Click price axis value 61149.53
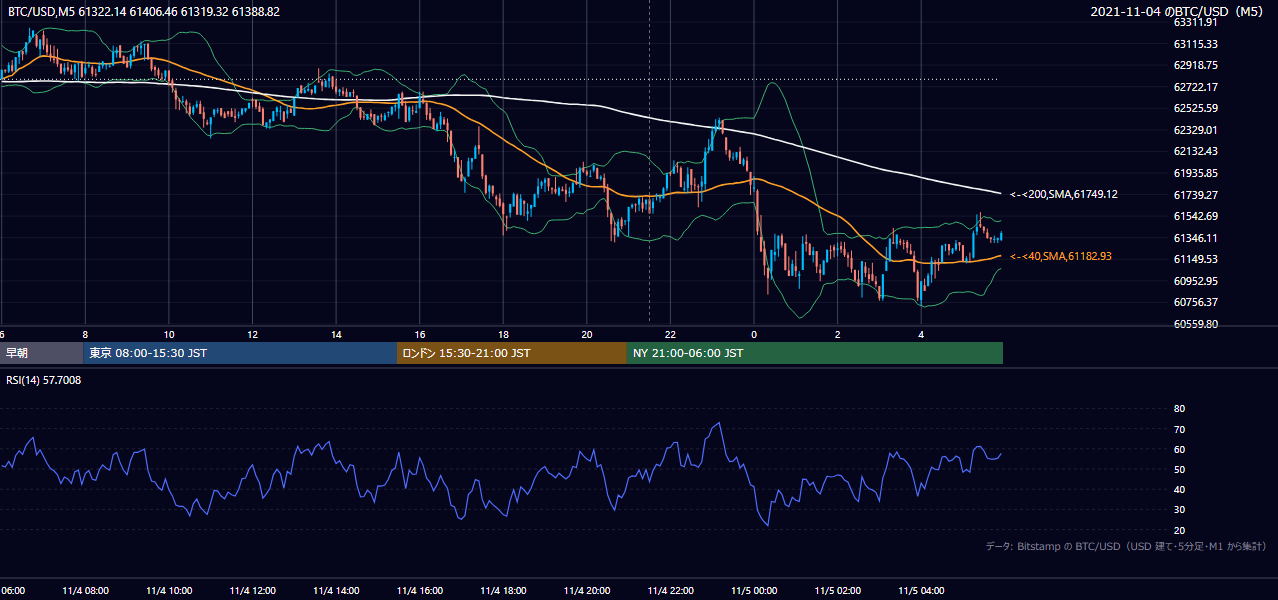 pos(1195,259)
